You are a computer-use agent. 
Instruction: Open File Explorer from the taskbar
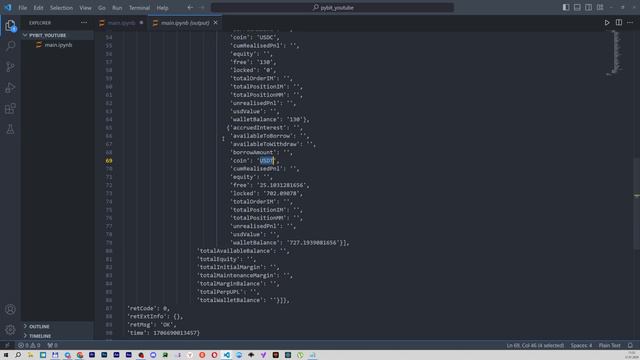click(x=31, y=355)
